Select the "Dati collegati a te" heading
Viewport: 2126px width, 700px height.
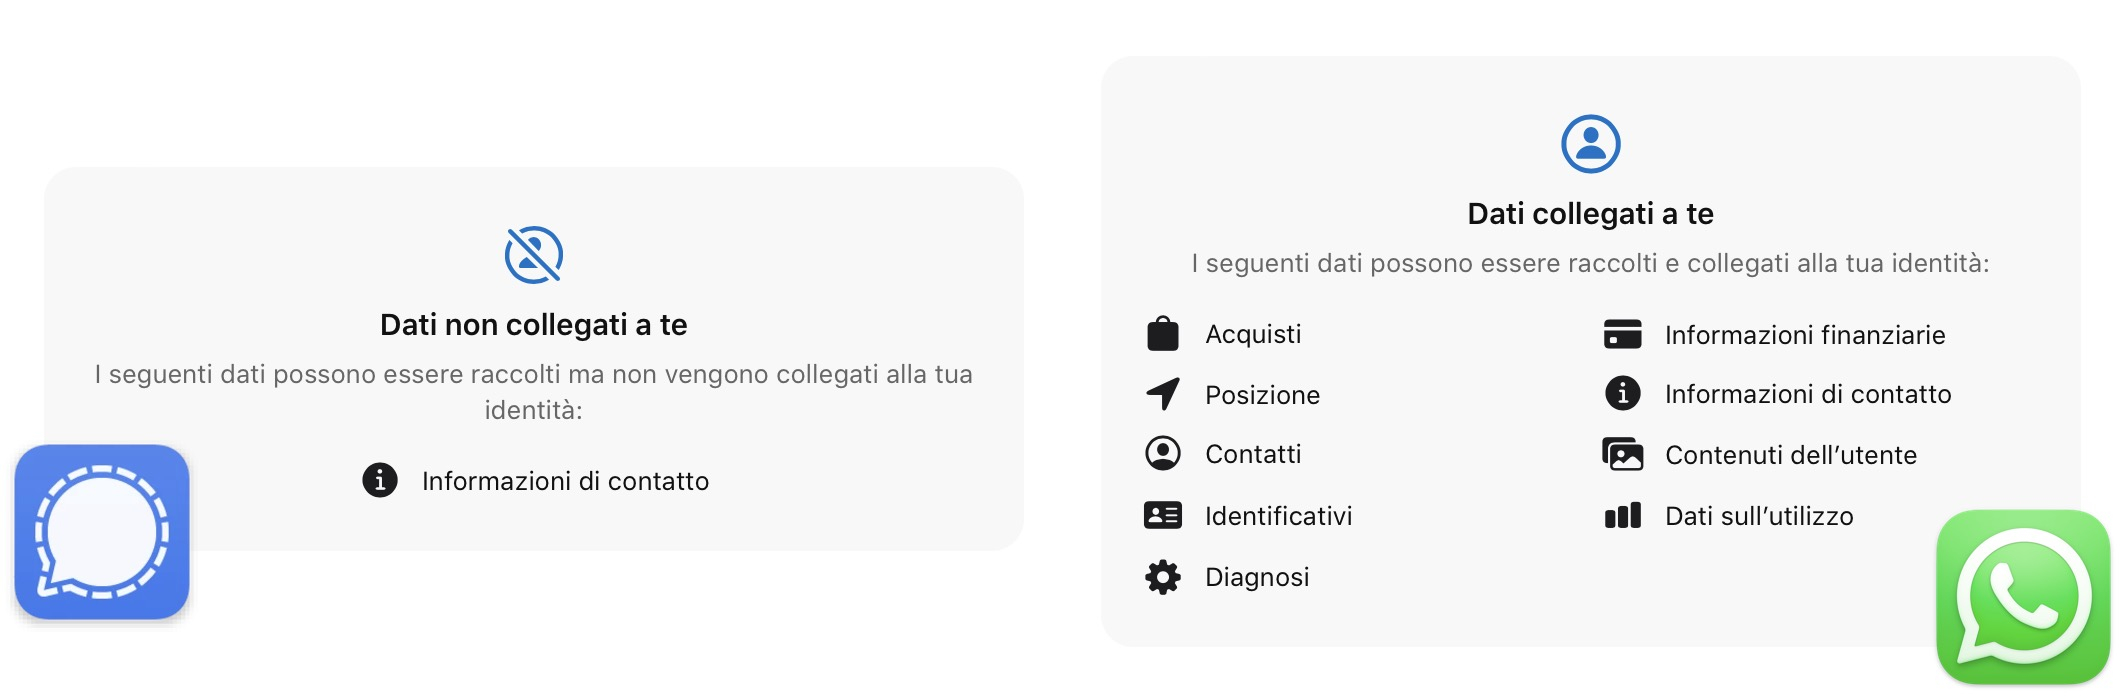[x=1590, y=214]
